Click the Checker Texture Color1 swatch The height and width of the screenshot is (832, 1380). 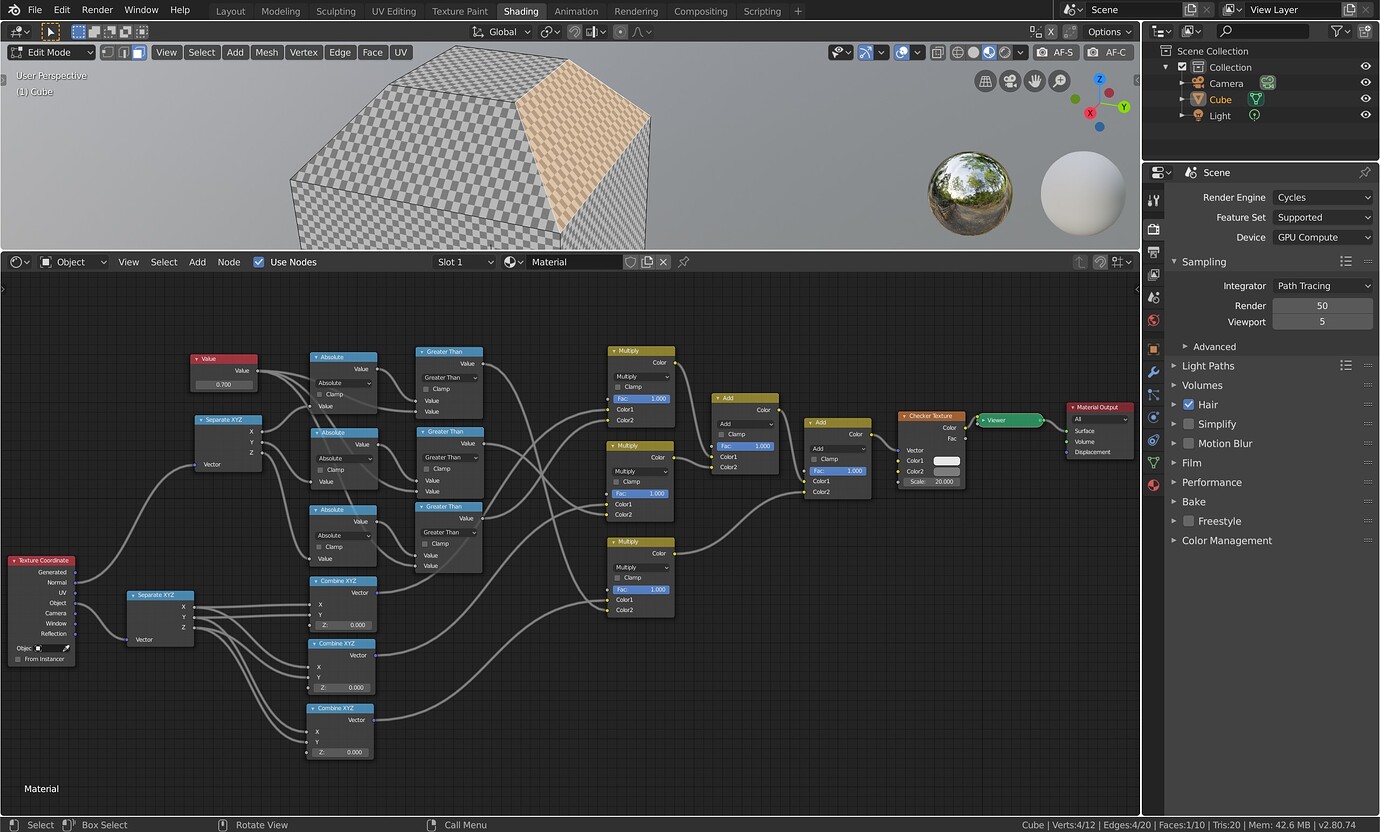coord(946,461)
